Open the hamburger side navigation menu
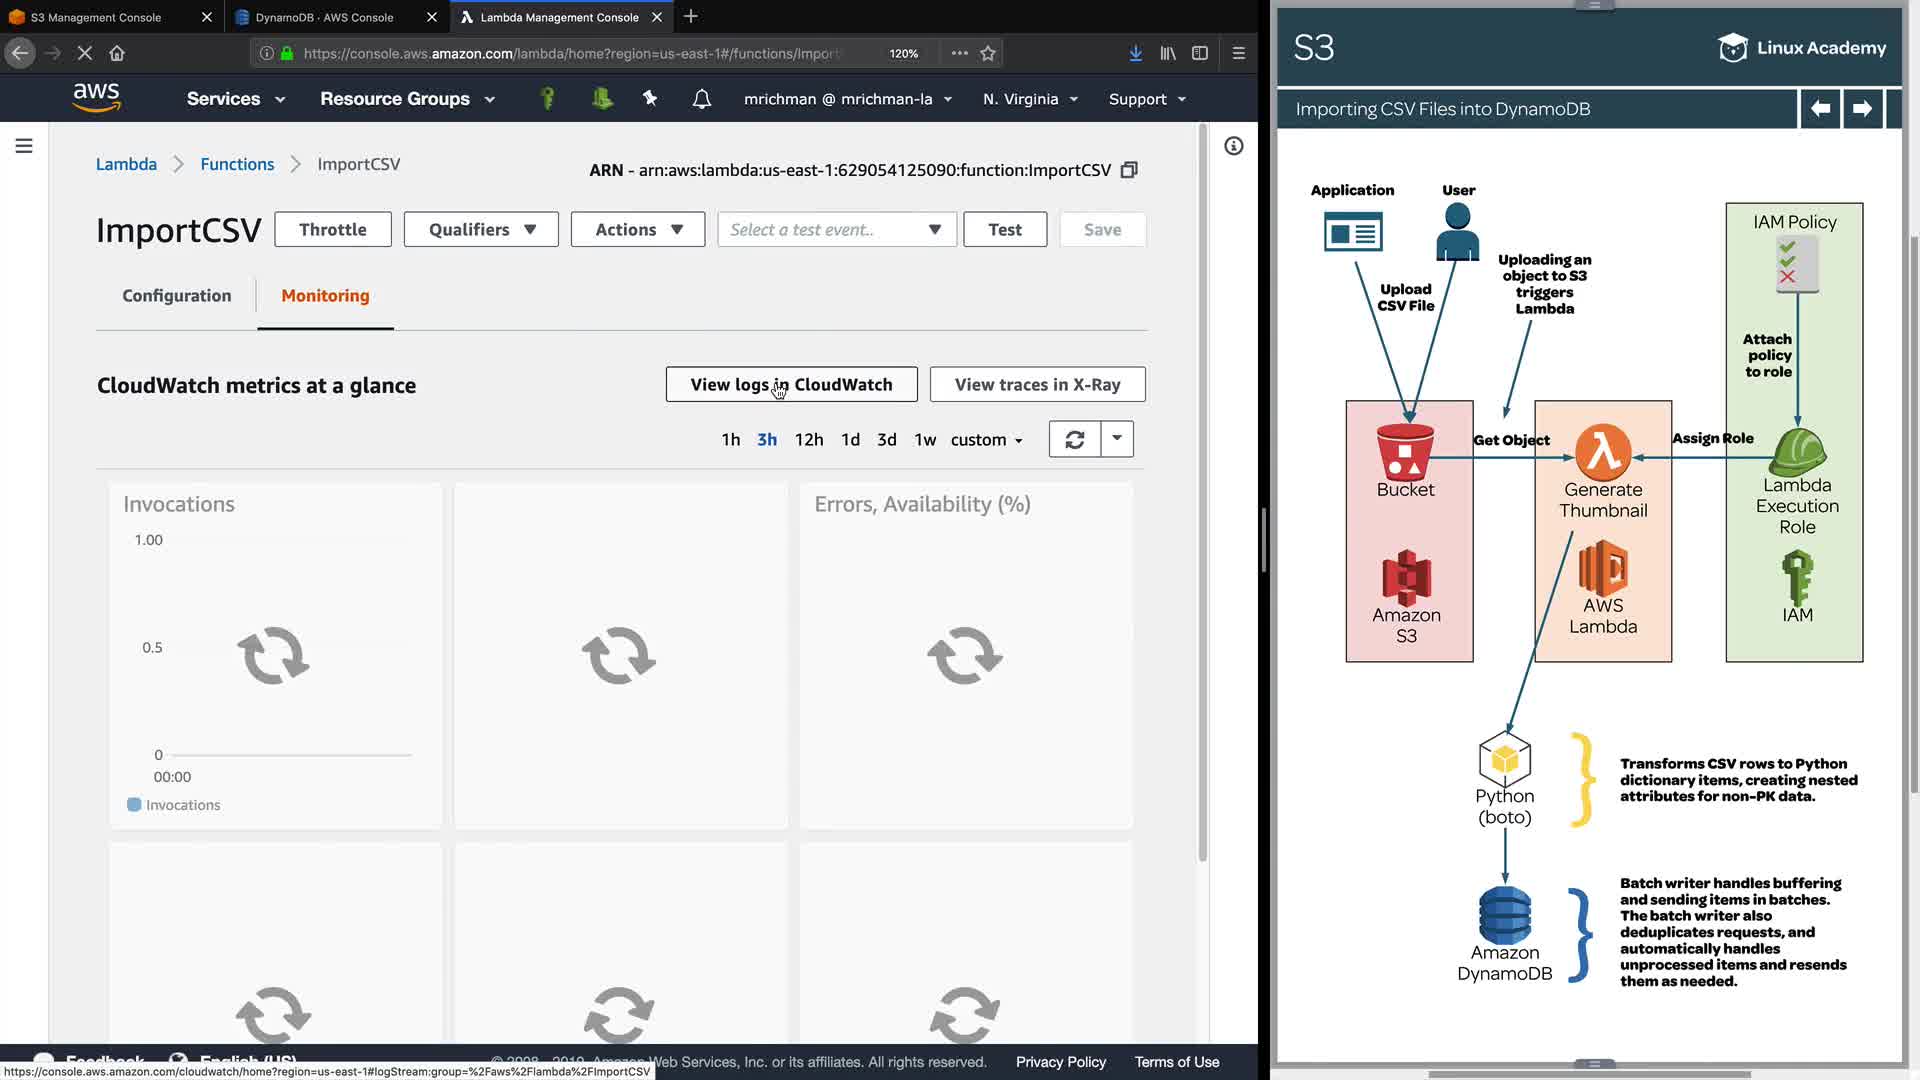Image resolution: width=1920 pixels, height=1080 pixels. (x=24, y=146)
